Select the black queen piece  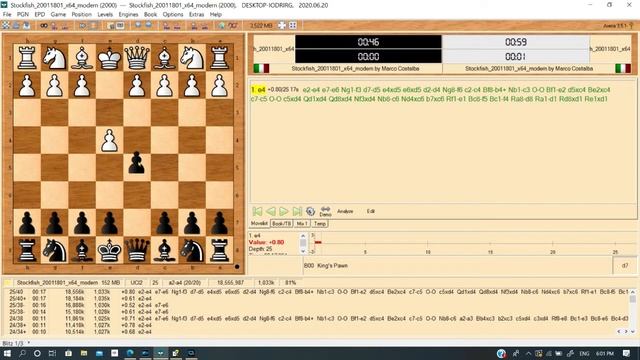[137, 250]
